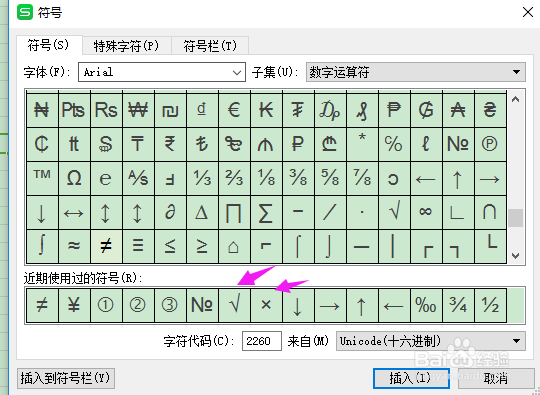Pick the two-thirds ⅔ fraction

click(x=234, y=178)
